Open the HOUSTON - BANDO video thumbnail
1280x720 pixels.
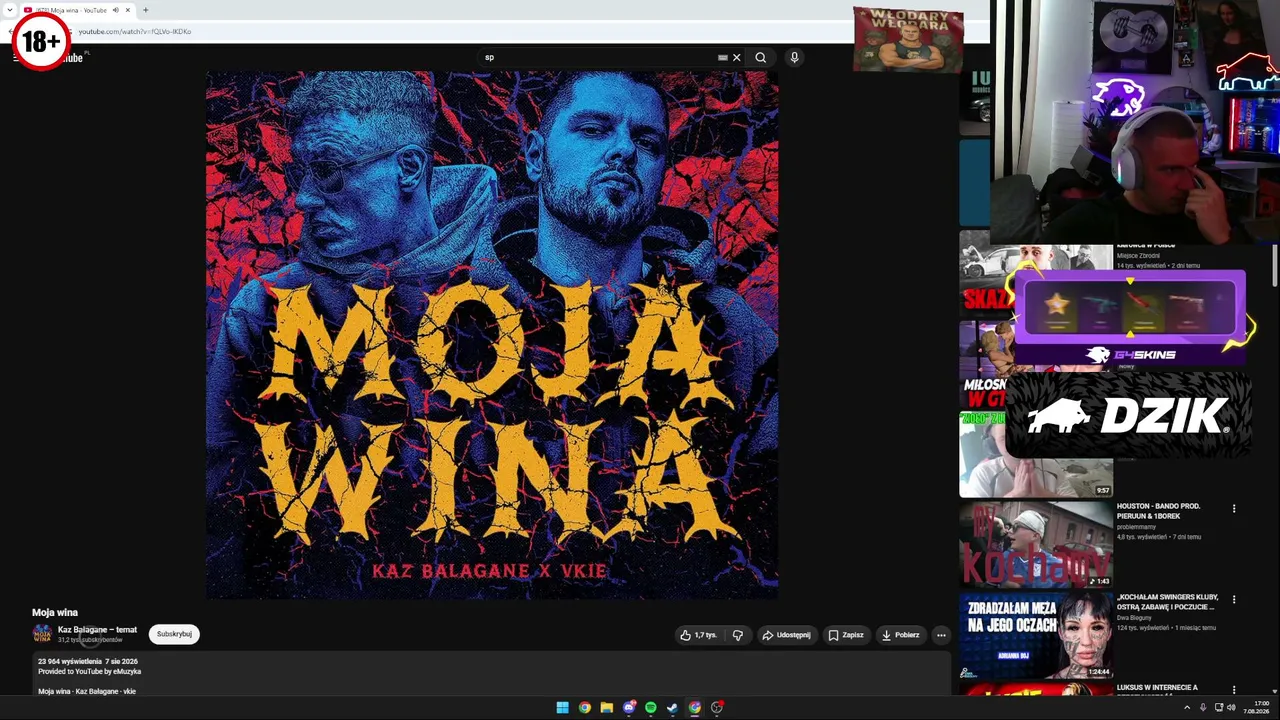(1036, 544)
